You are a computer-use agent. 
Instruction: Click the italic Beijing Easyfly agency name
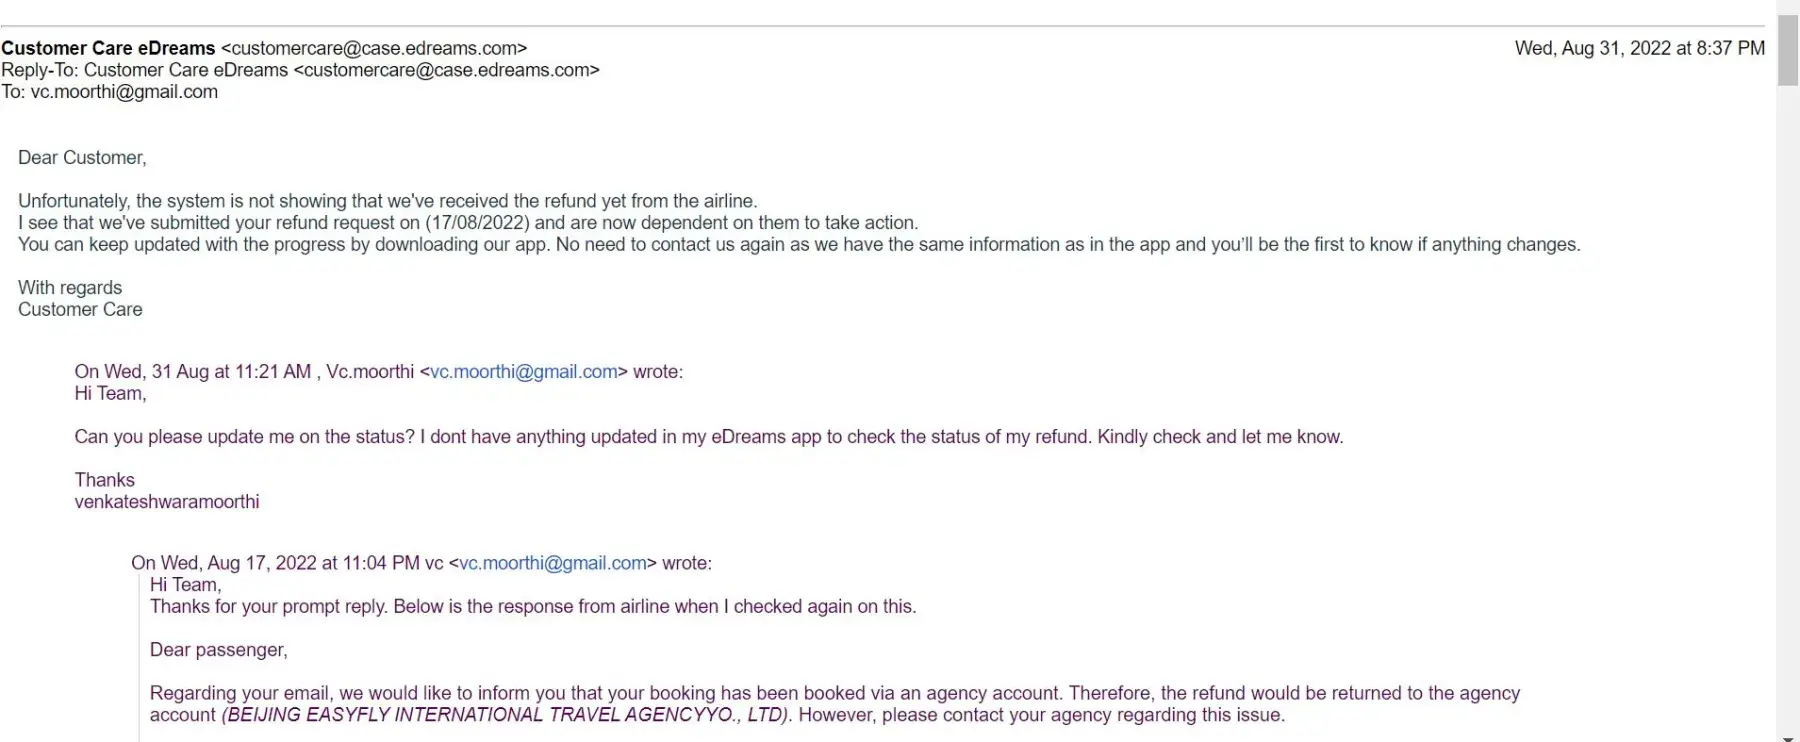tap(506, 715)
